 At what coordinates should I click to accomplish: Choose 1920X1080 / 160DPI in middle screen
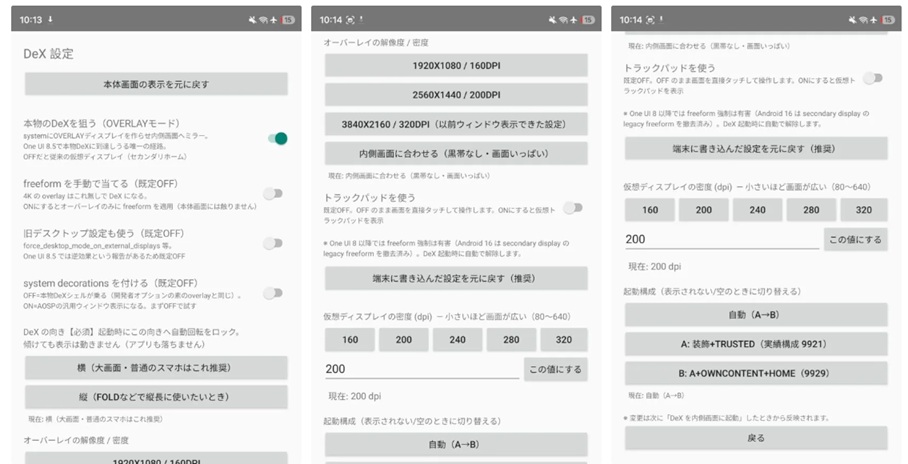[456, 65]
